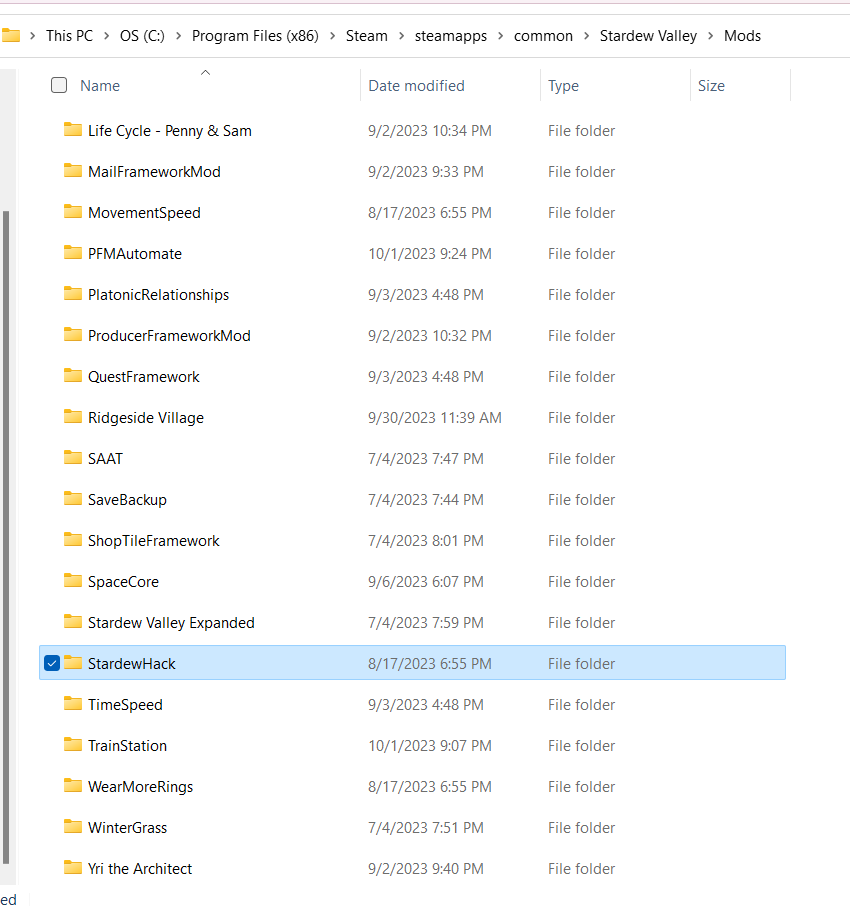Select the TimeSpeed folder name

pos(125,705)
